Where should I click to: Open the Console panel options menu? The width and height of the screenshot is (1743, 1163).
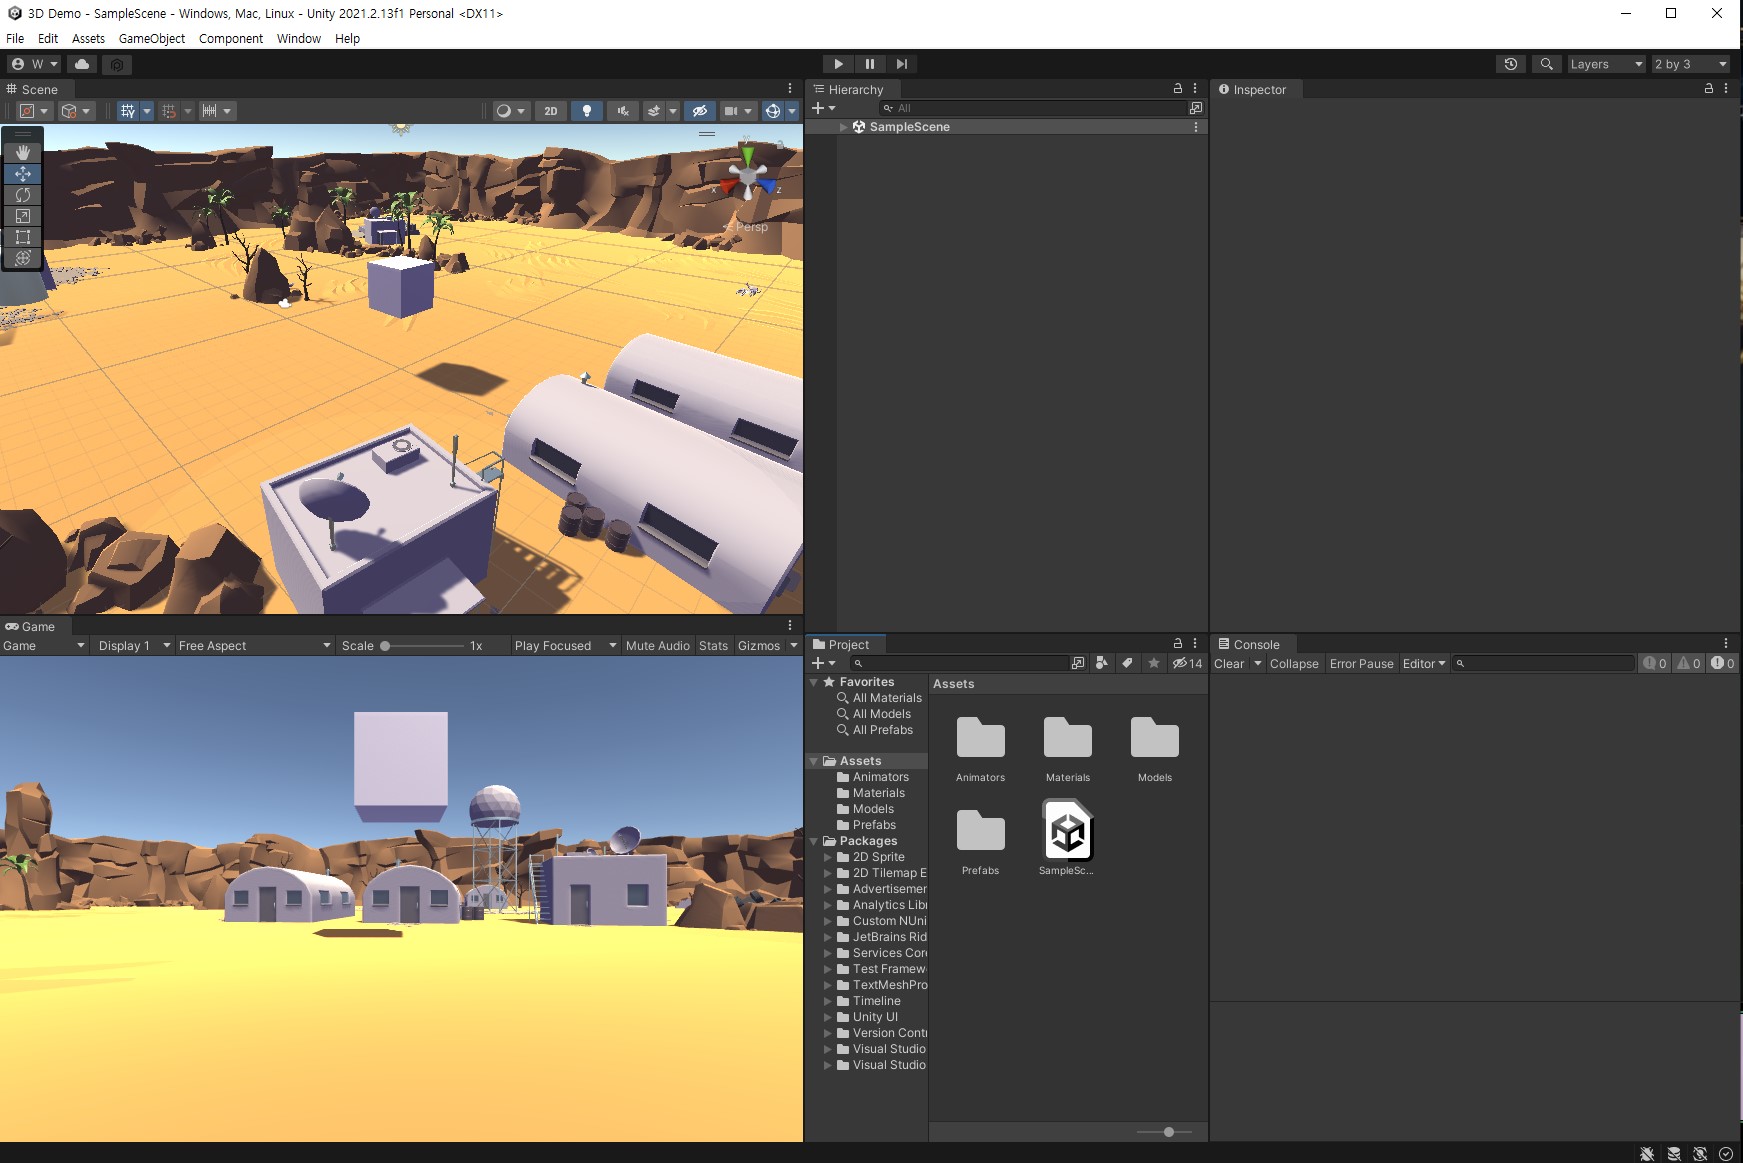1726,644
